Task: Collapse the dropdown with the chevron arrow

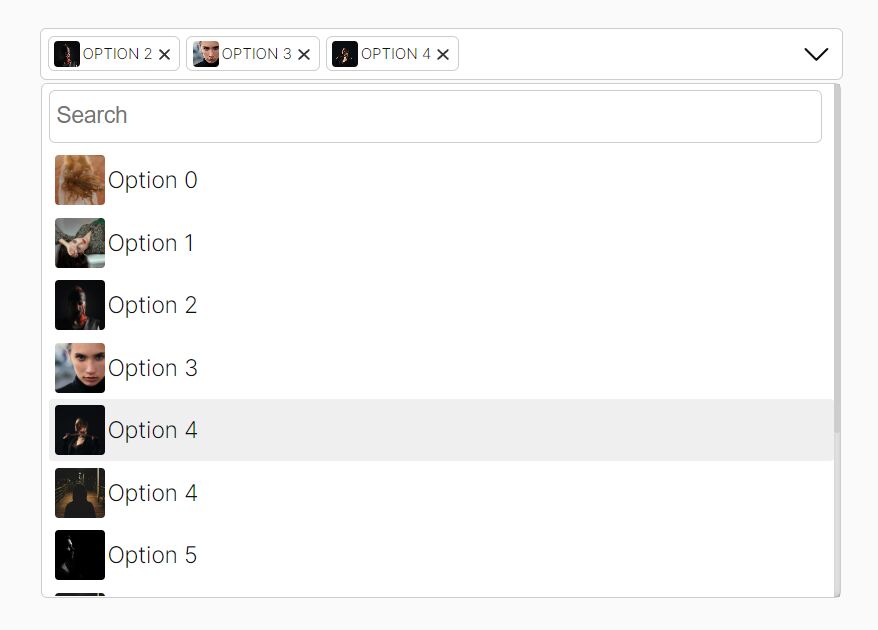Action: point(814,55)
